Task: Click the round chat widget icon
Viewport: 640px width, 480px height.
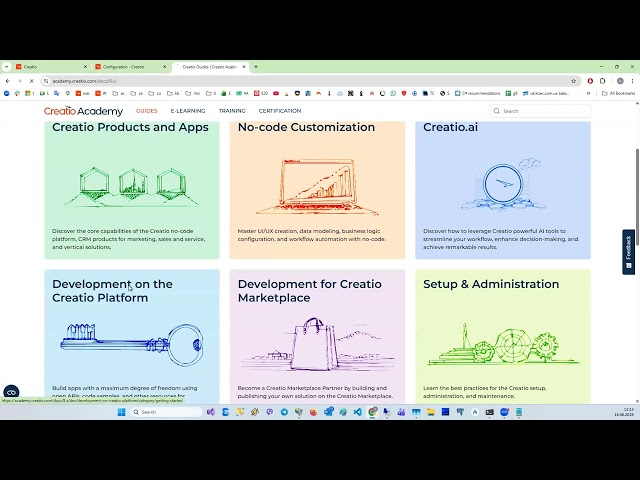Action: tap(11, 392)
